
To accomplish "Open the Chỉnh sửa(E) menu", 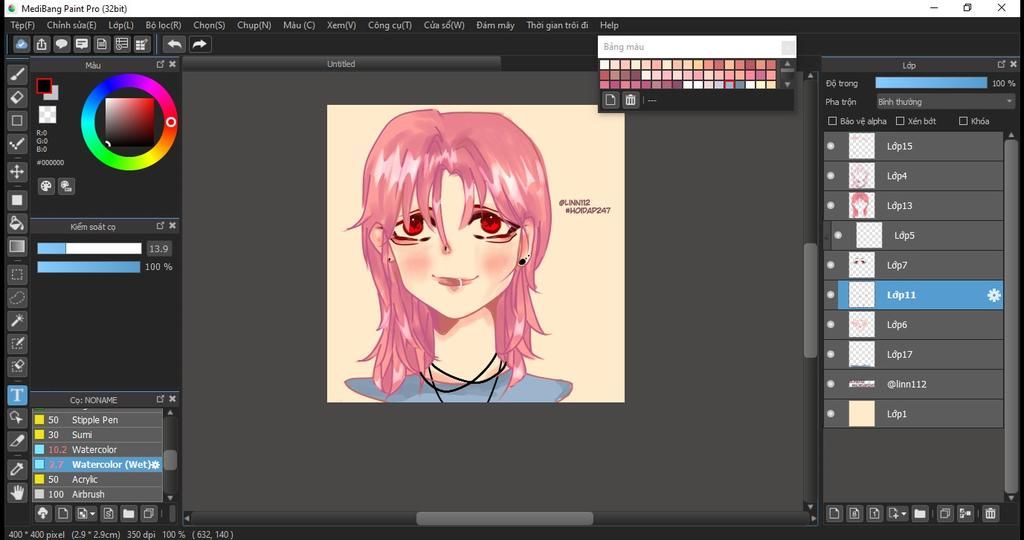I will point(72,25).
